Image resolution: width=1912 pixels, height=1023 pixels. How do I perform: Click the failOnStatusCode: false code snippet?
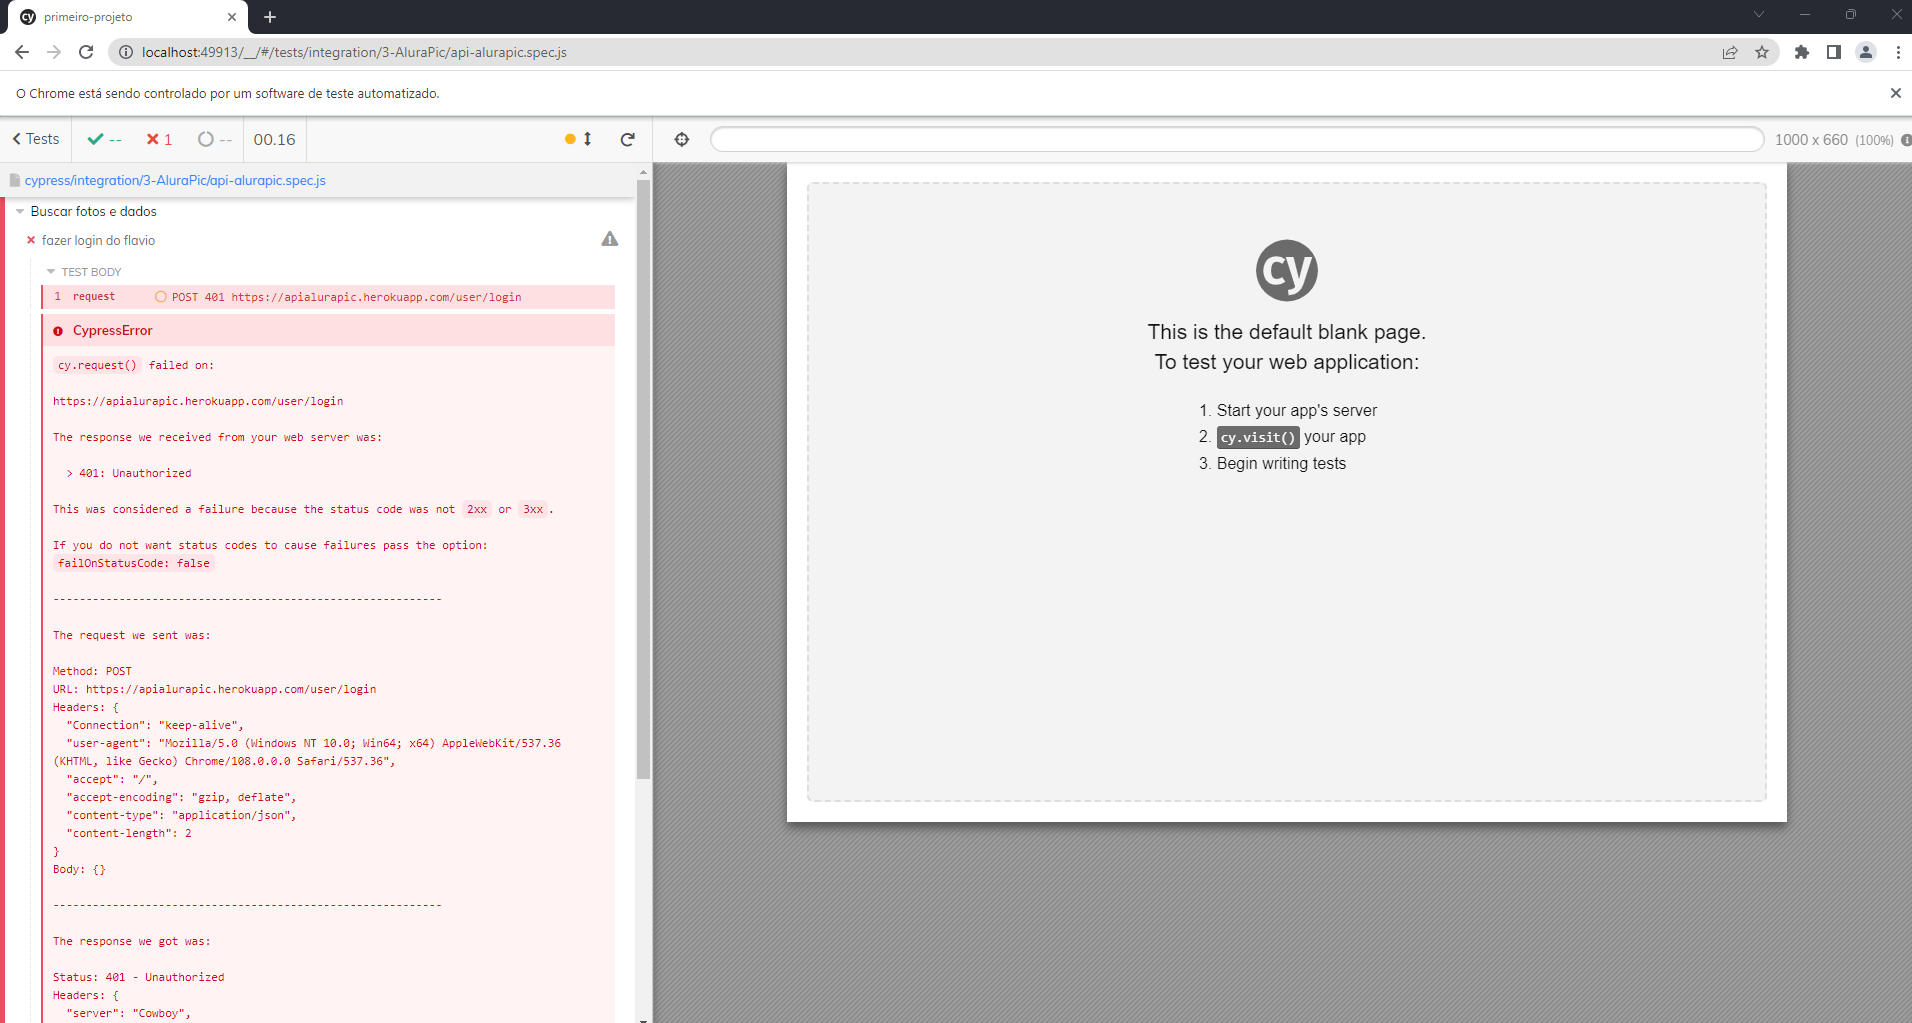(134, 563)
